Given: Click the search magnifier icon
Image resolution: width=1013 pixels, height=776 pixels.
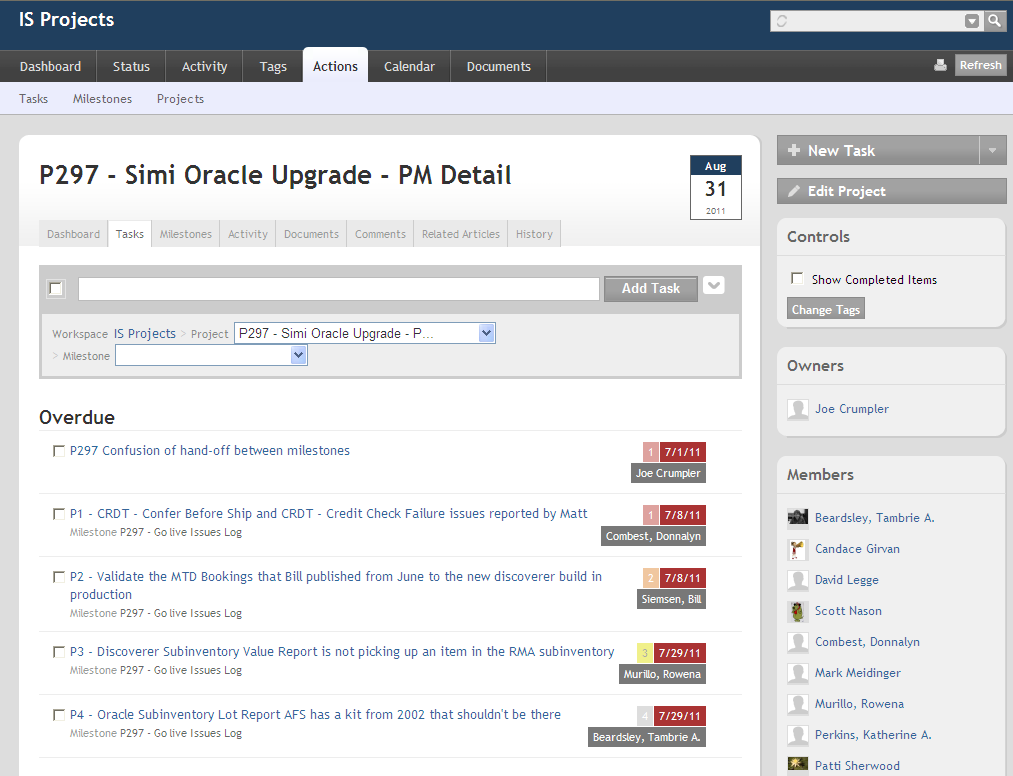Looking at the screenshot, I should (x=995, y=21).
